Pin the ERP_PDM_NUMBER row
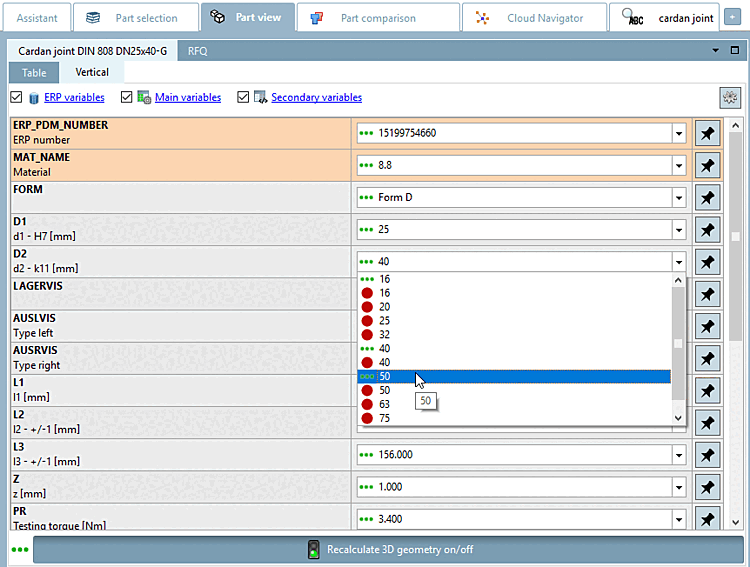The width and height of the screenshot is (750, 567). [707, 133]
